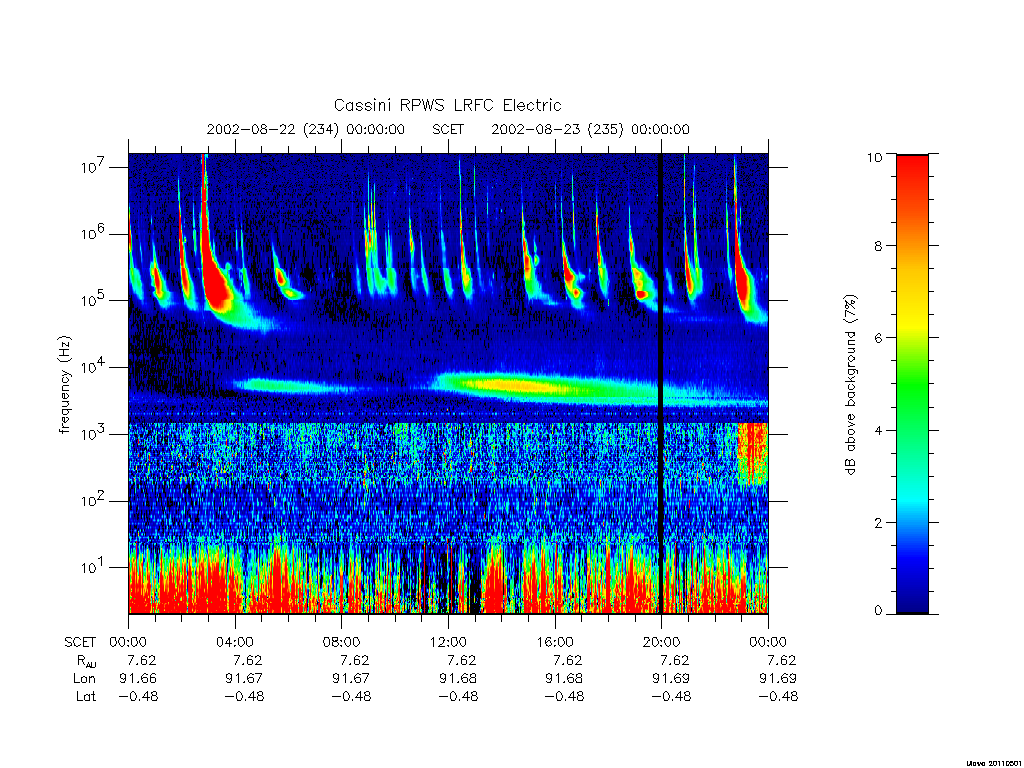Click the 12:00 SCET time tick label
Image resolution: width=1024 pixels, height=768 pixels.
click(448, 642)
